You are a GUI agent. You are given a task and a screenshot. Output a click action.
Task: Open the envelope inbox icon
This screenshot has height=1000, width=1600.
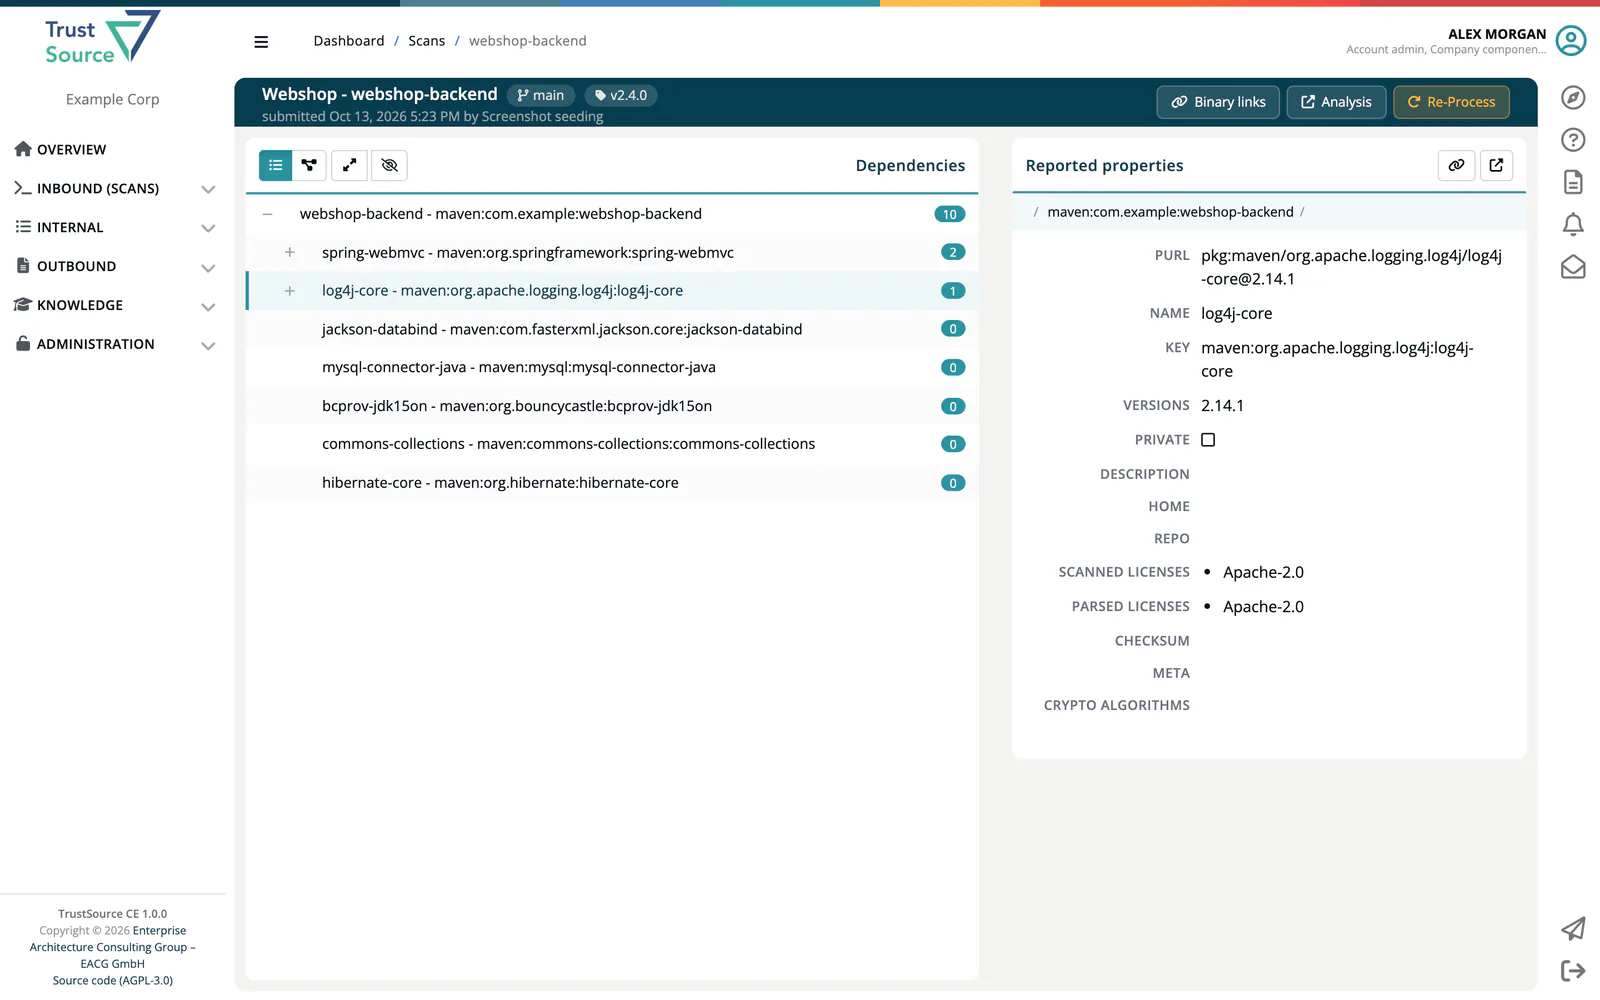pos(1573,267)
